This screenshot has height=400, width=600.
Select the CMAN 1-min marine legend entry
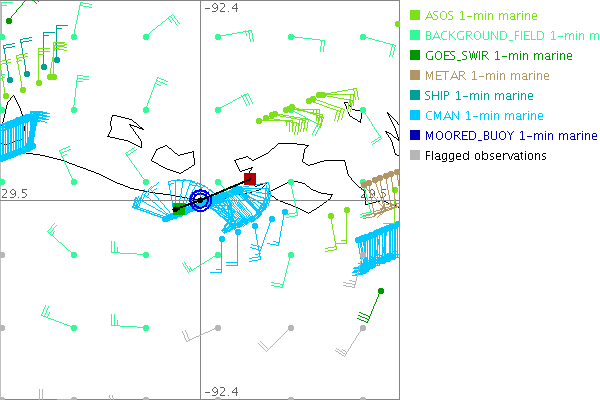484,116
